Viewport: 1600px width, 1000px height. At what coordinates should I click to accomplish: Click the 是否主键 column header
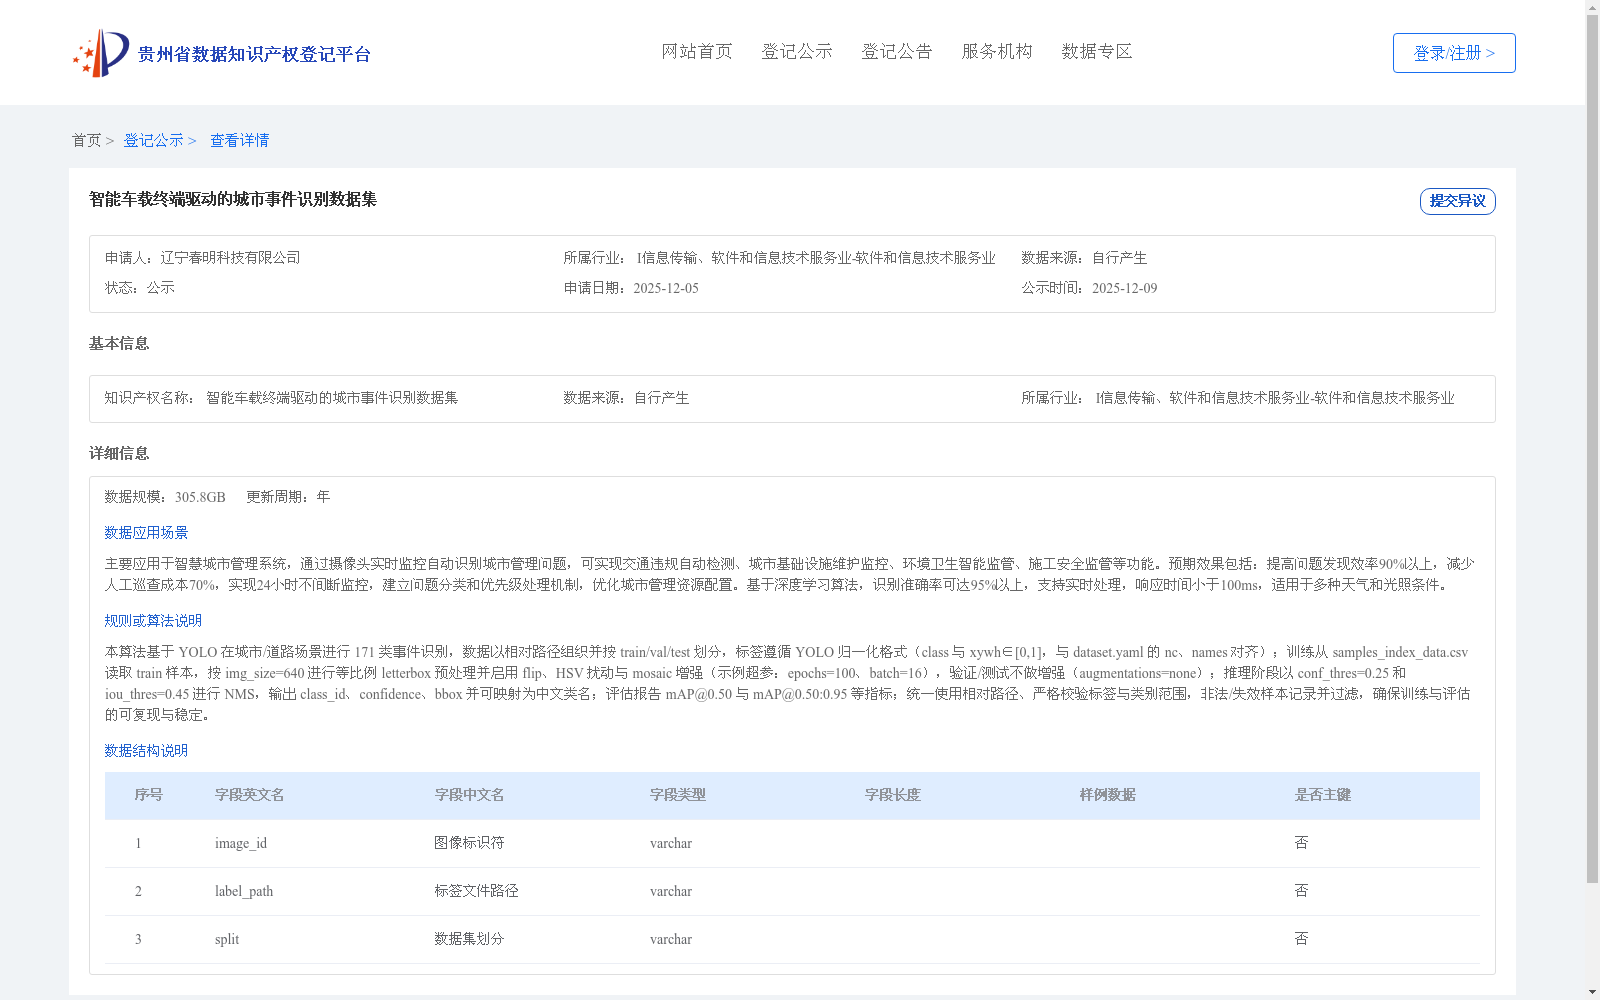pos(1323,795)
